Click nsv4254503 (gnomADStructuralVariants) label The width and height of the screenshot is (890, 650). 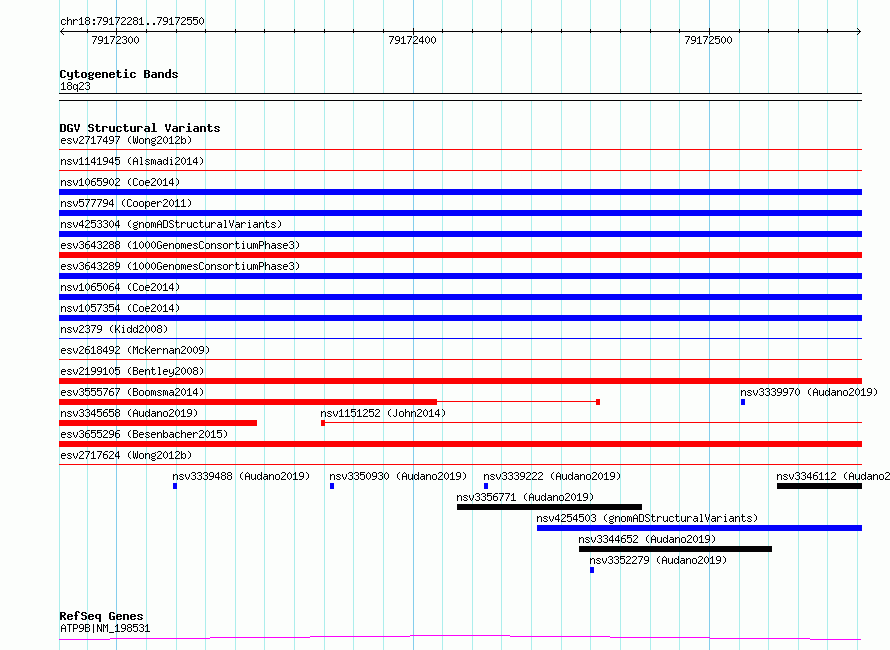pyautogui.click(x=647, y=518)
